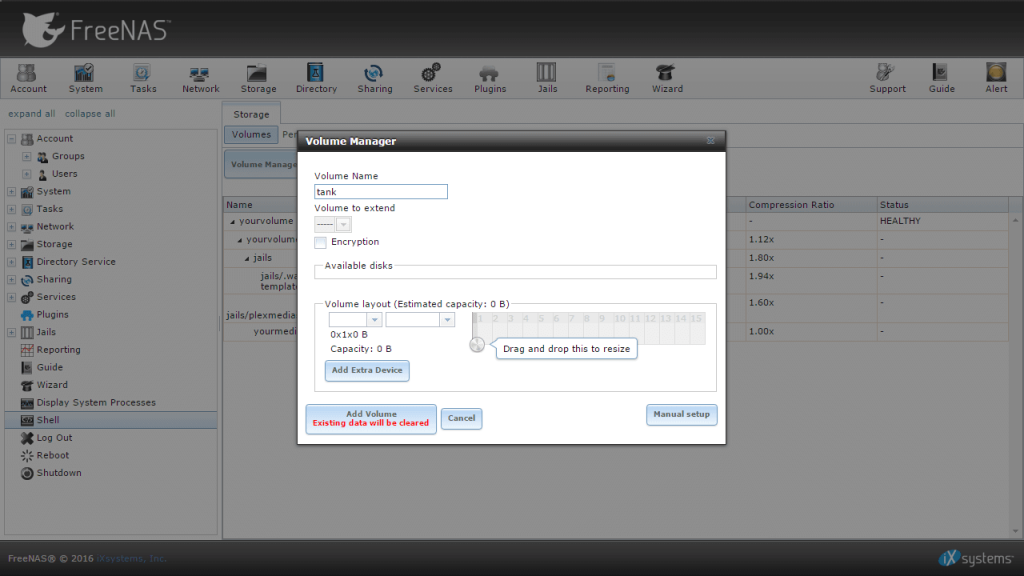1024x576 pixels.
Task: Click the Jails toolbar icon
Action: point(547,78)
